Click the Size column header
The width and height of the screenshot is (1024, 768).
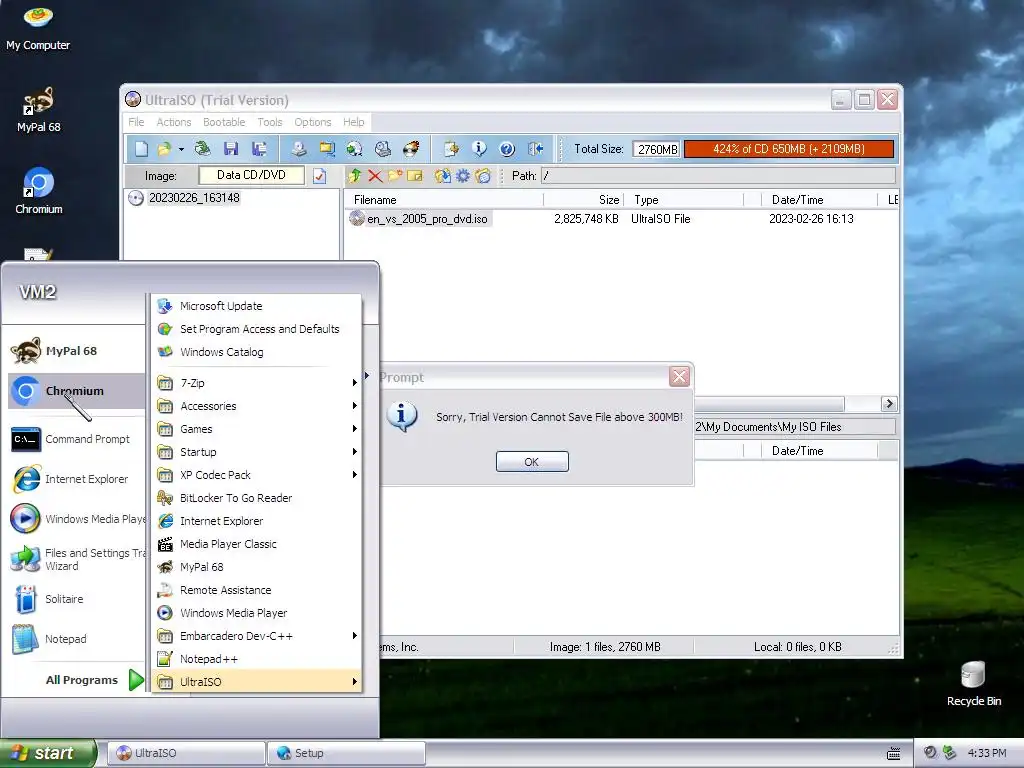pyautogui.click(x=584, y=200)
